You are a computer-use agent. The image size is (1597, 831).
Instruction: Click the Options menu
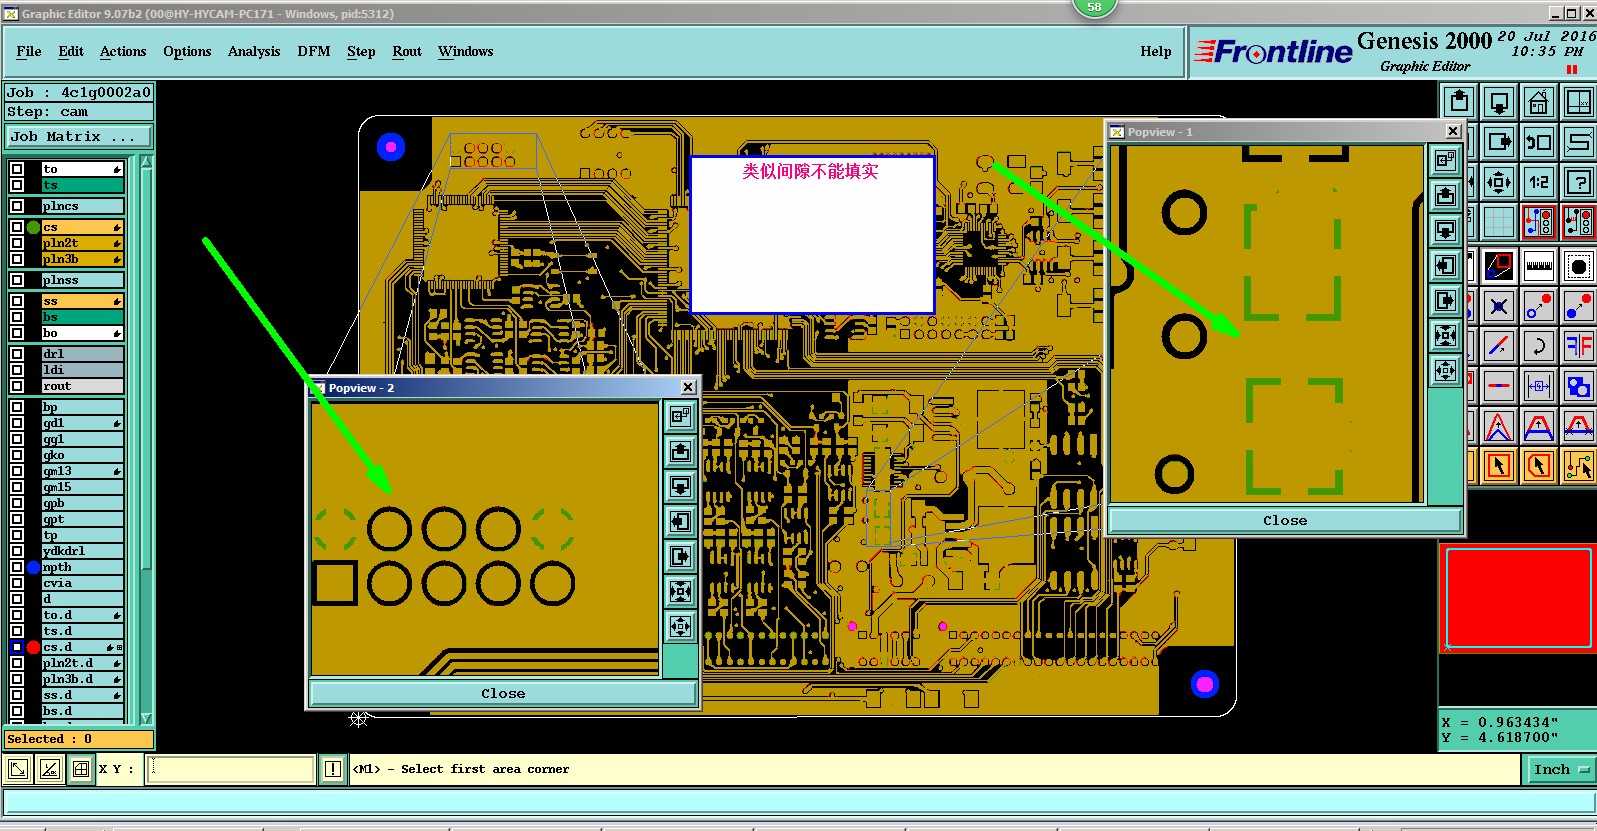[x=187, y=51]
